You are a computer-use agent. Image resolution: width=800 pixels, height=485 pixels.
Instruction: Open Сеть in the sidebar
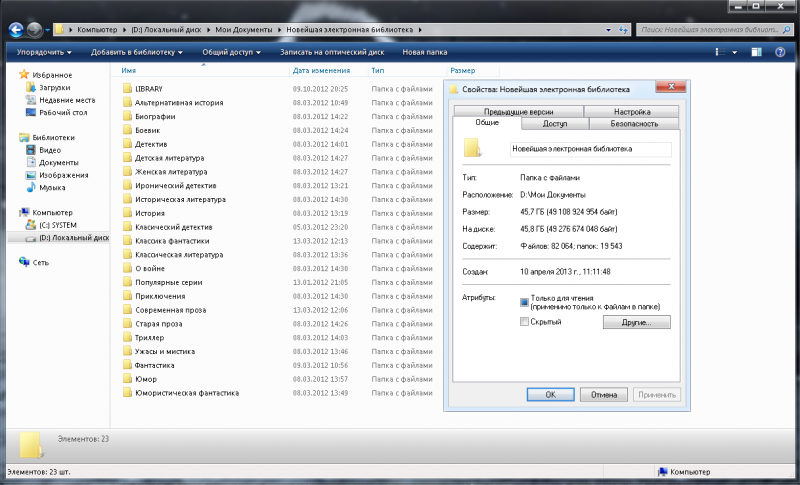click(x=34, y=262)
